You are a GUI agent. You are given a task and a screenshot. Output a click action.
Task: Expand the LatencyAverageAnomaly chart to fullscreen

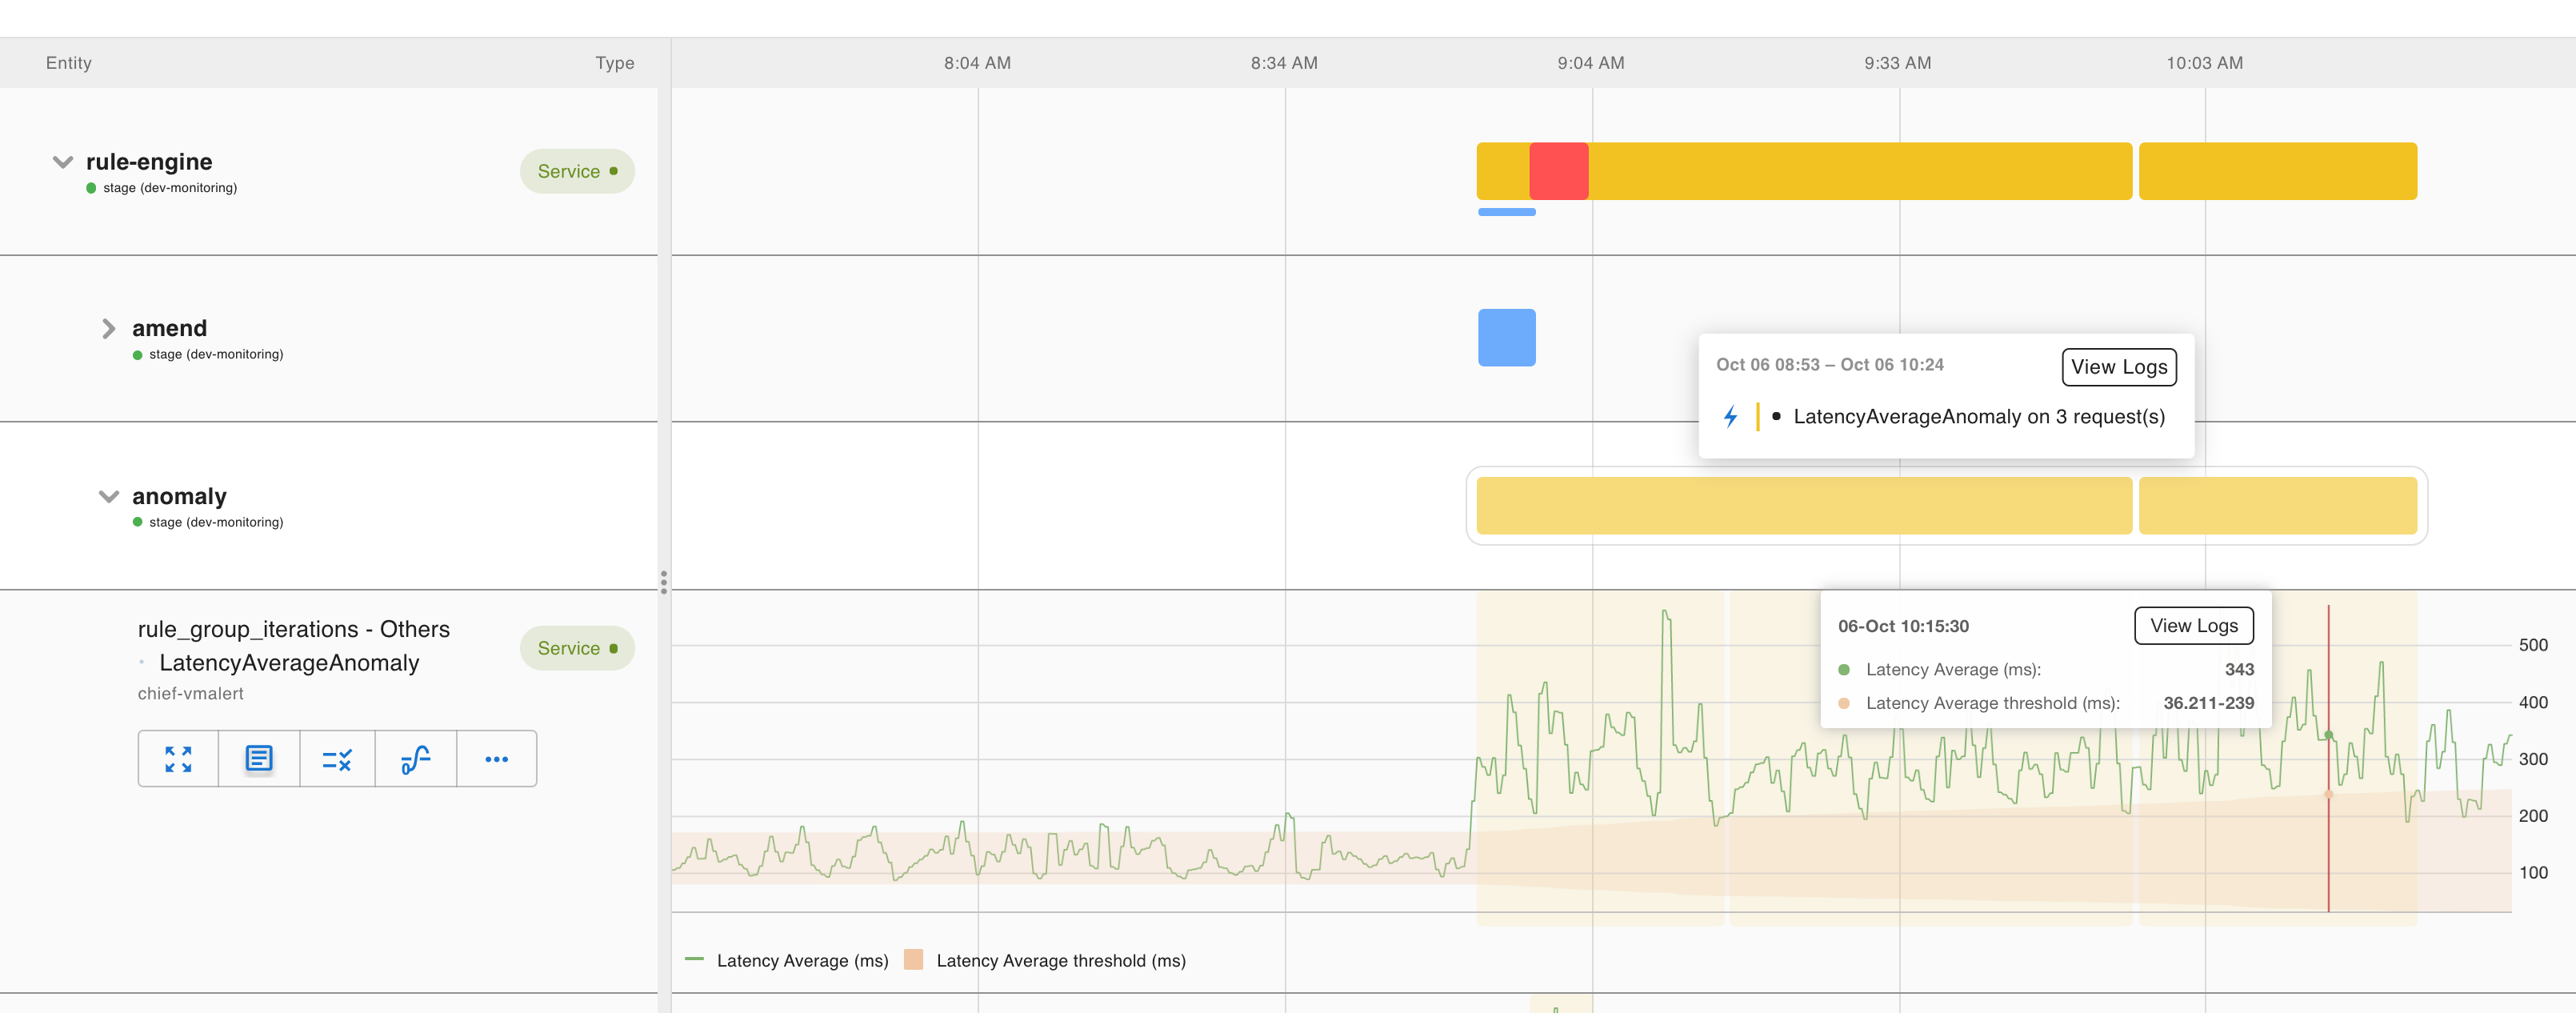click(x=178, y=758)
